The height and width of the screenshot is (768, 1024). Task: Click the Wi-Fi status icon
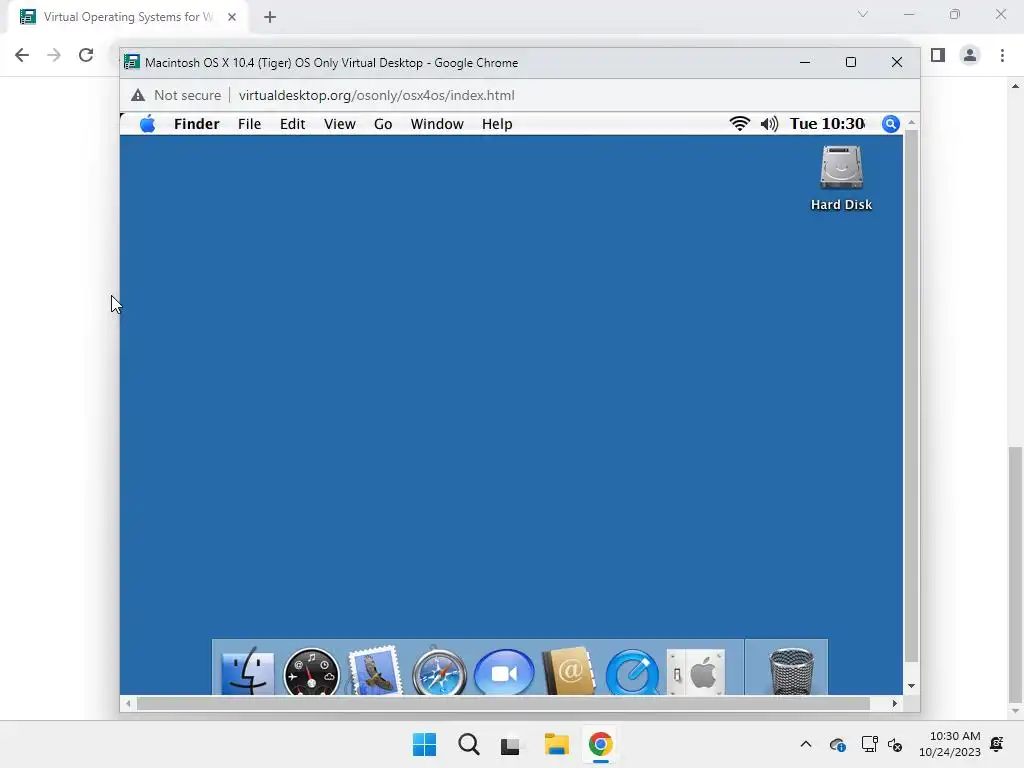click(x=739, y=123)
